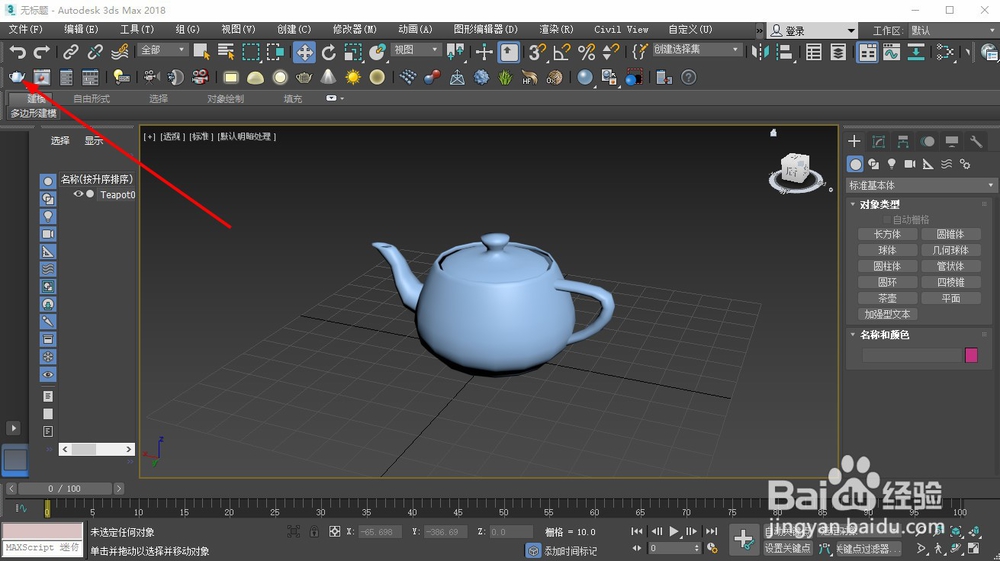
Task: Activate Select and Rotate tool
Action: click(328, 52)
